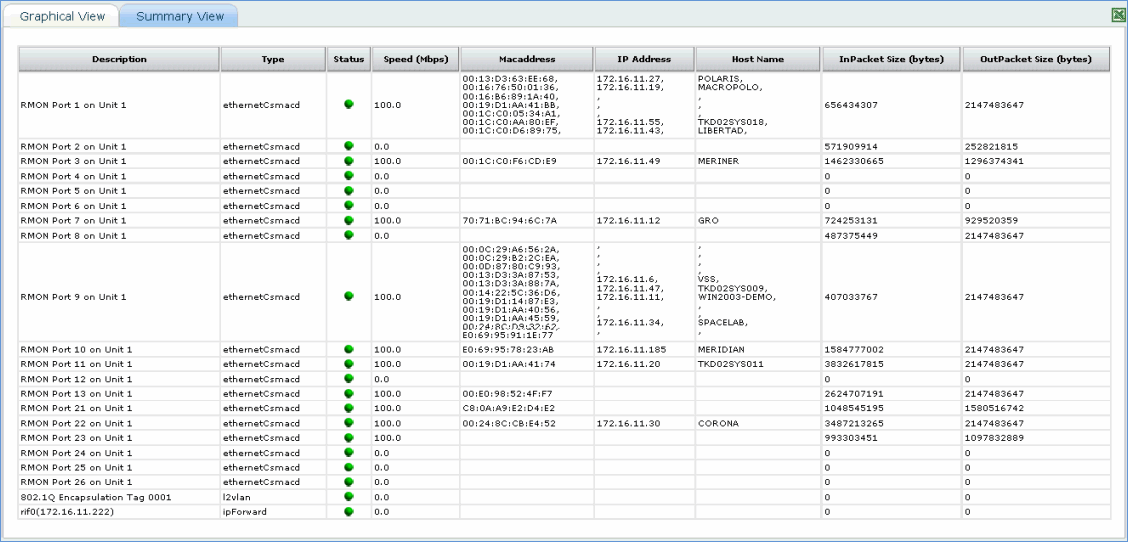Open the Summary View tab
The image size is (1128, 542).
[180, 17]
